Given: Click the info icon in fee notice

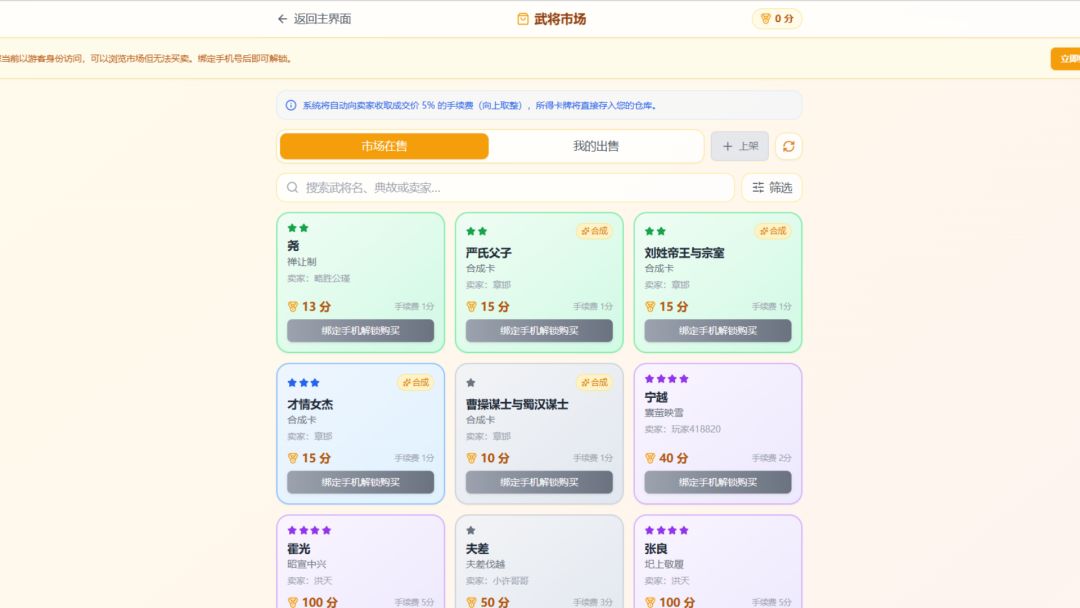Looking at the screenshot, I should [291, 105].
